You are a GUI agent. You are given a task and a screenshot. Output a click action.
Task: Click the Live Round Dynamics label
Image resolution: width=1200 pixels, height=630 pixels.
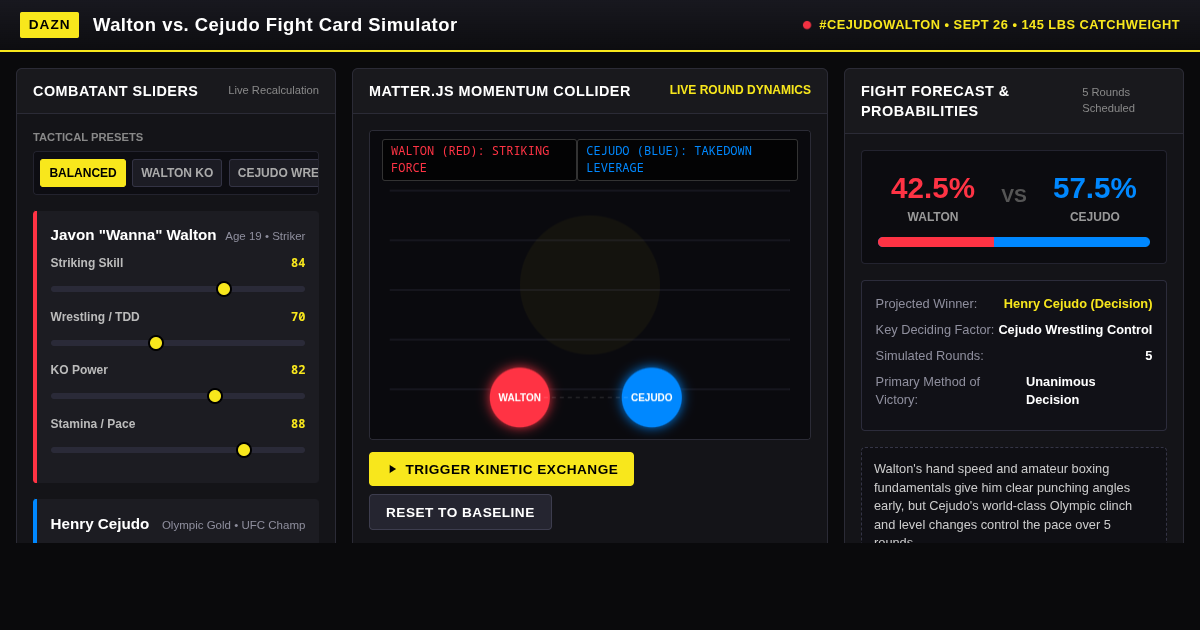(740, 90)
